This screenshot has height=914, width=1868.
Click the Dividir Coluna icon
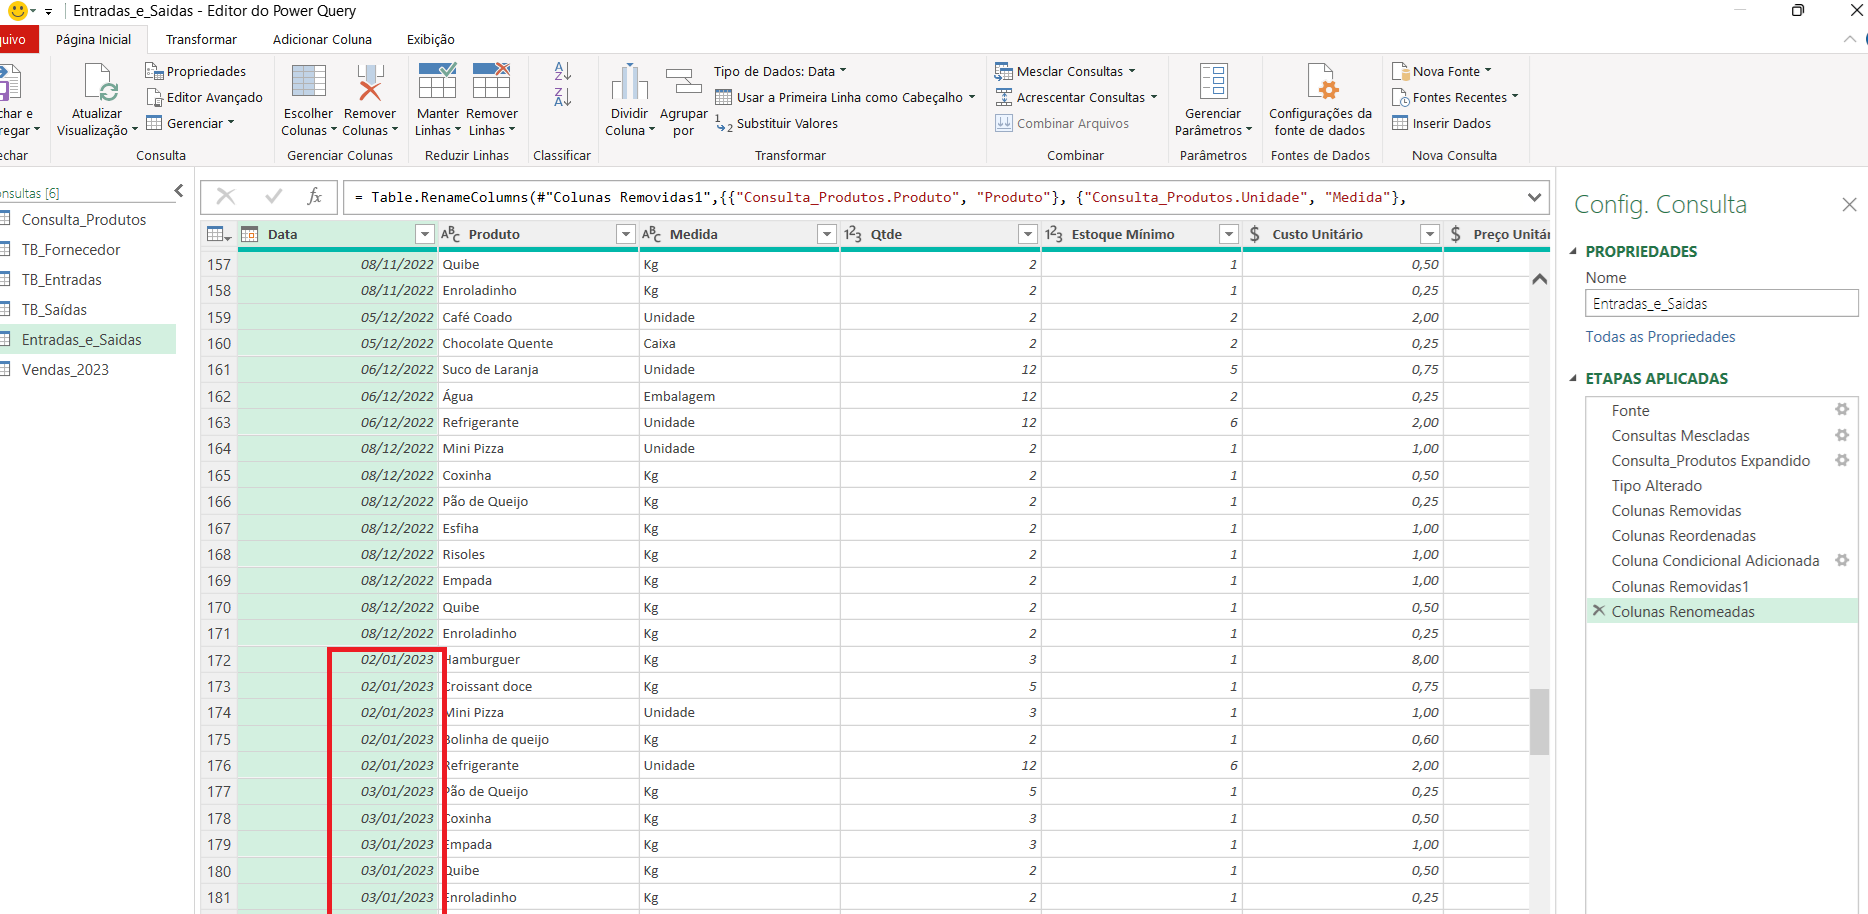coord(630,82)
